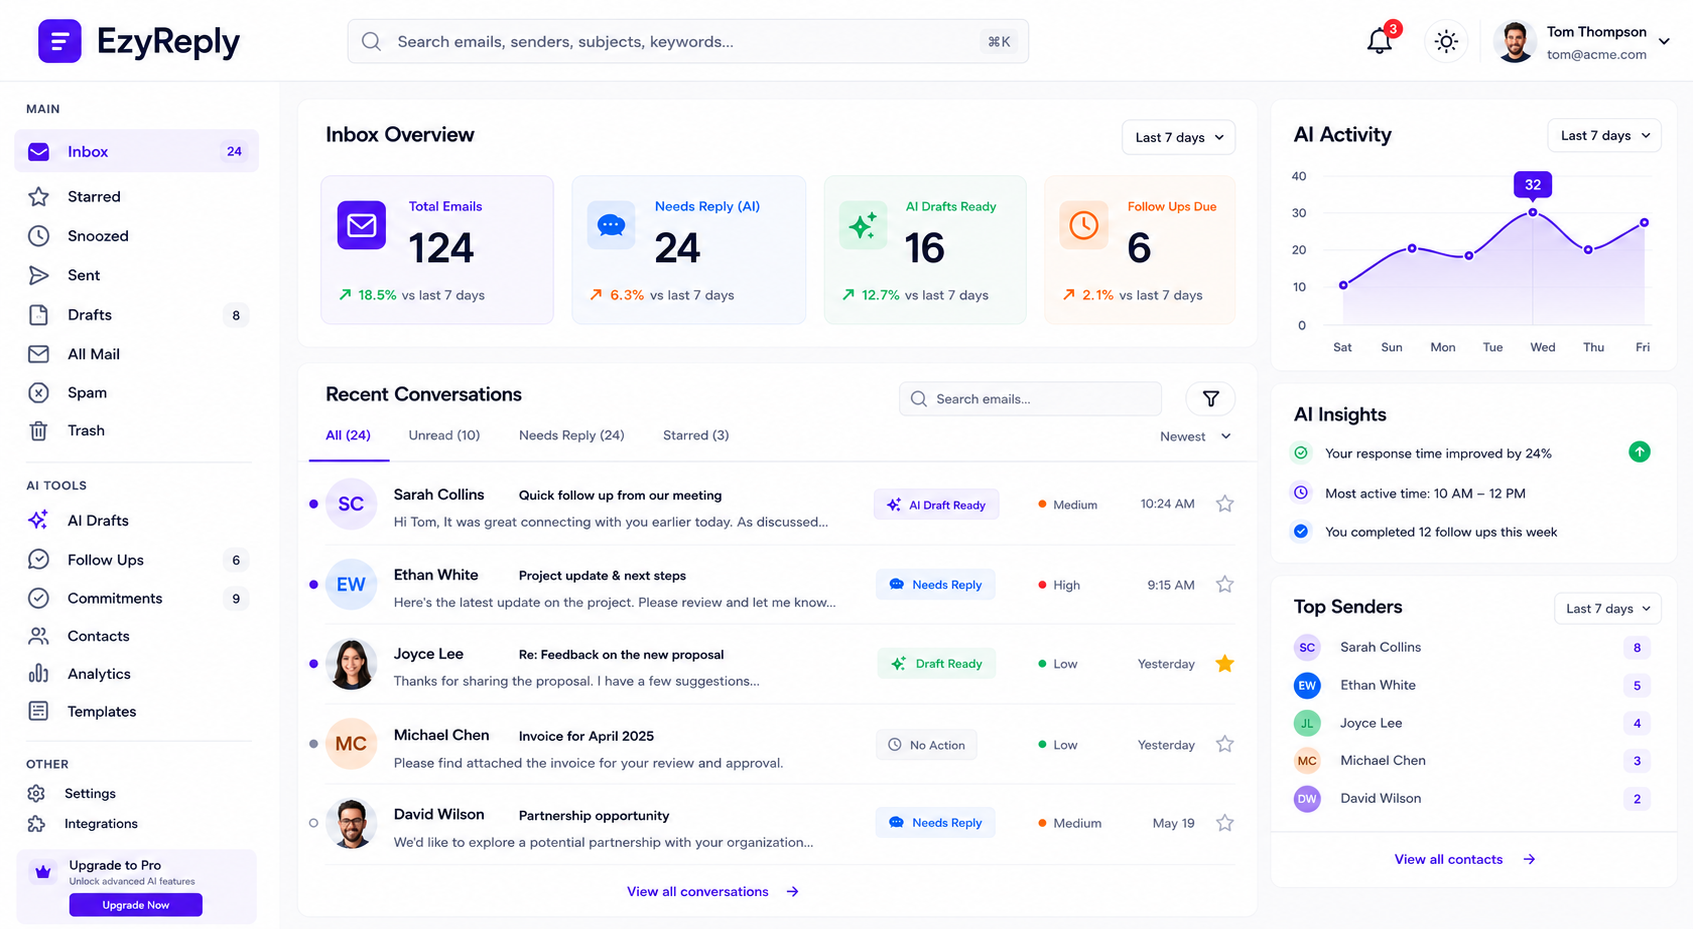Click Draft Ready badge on Joyce Lee row

pyautogui.click(x=937, y=664)
